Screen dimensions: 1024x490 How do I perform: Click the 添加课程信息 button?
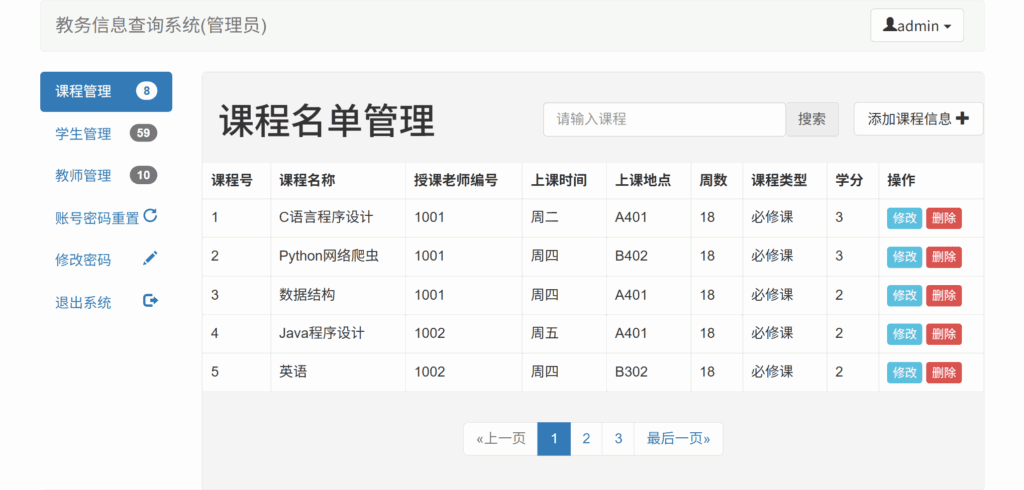pyautogui.click(x=918, y=119)
